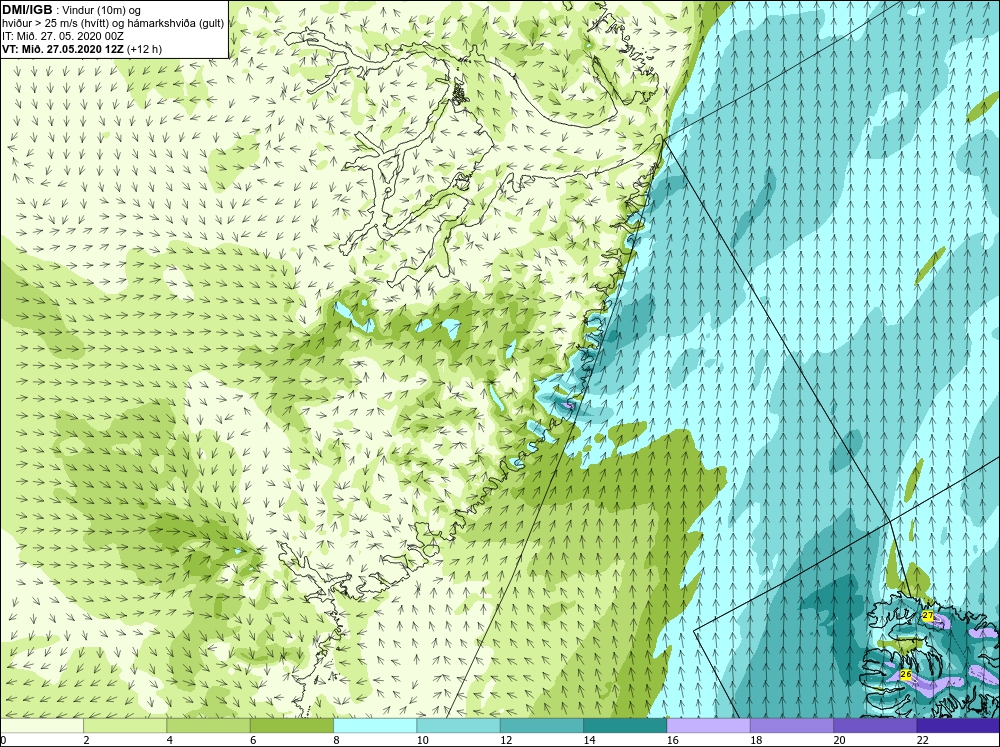Click the "hámarkshviða (gult)" text

[176, 24]
